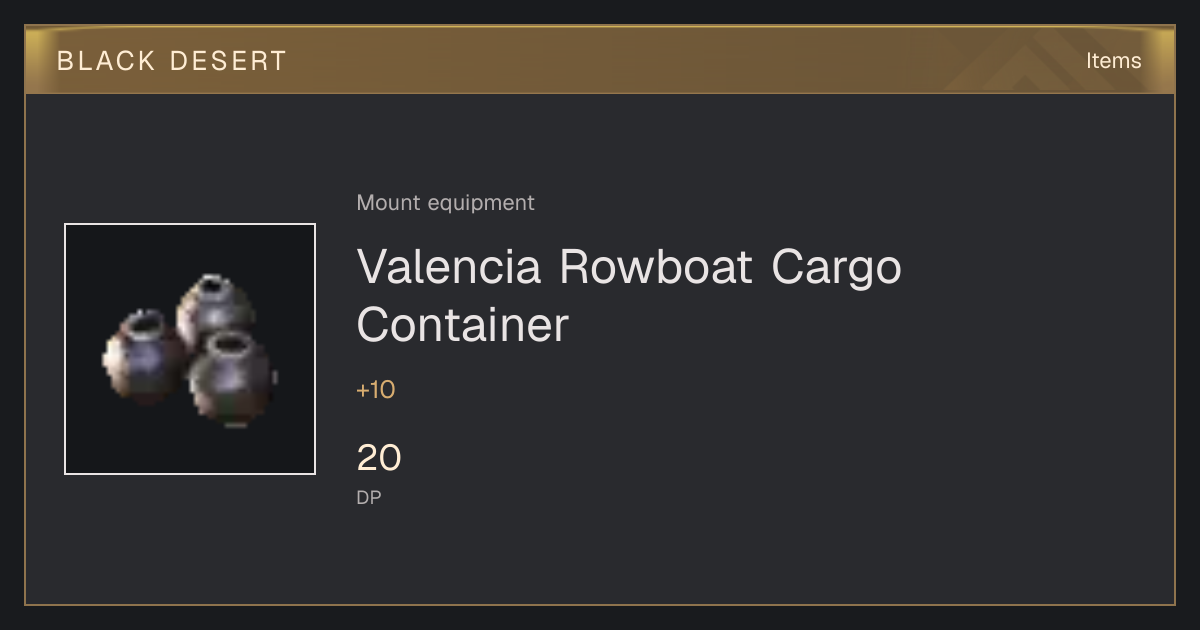
Task: Click the Valencia Rowboat Cargo Container title
Action: [629, 295]
